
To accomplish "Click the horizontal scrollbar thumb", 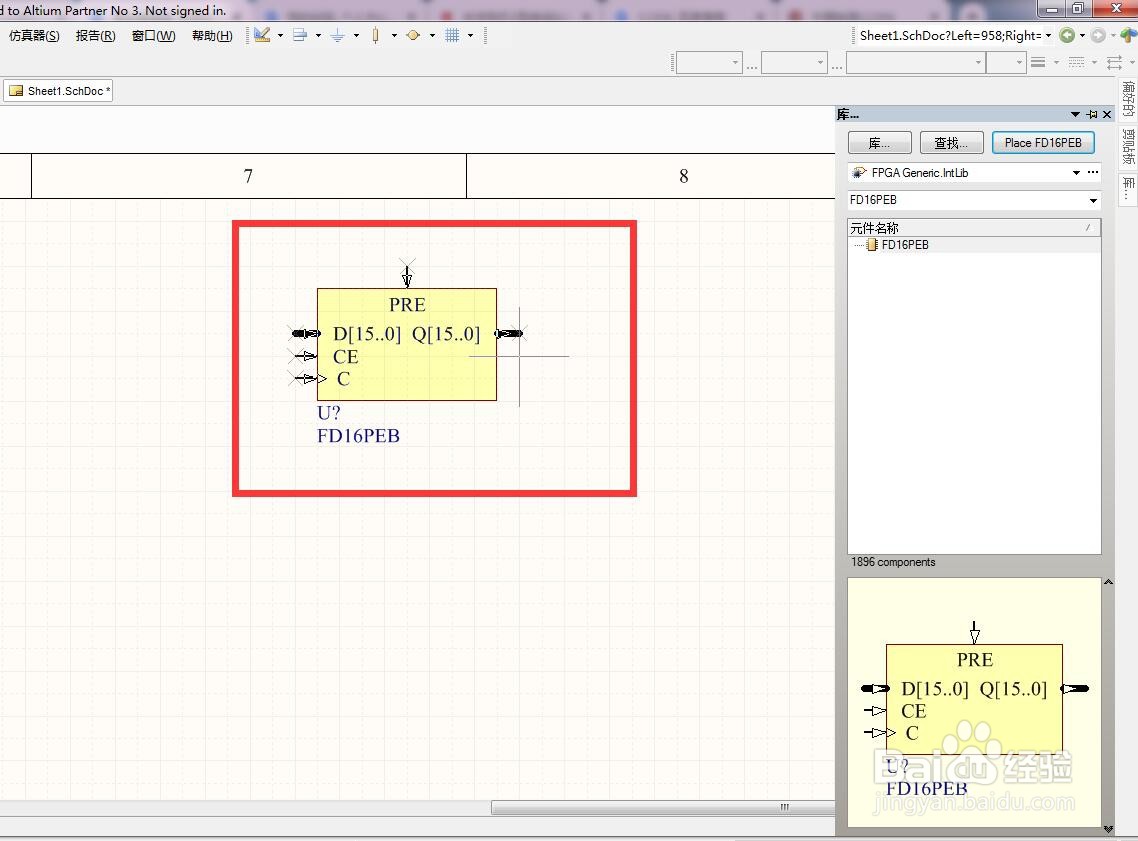I will [662, 808].
